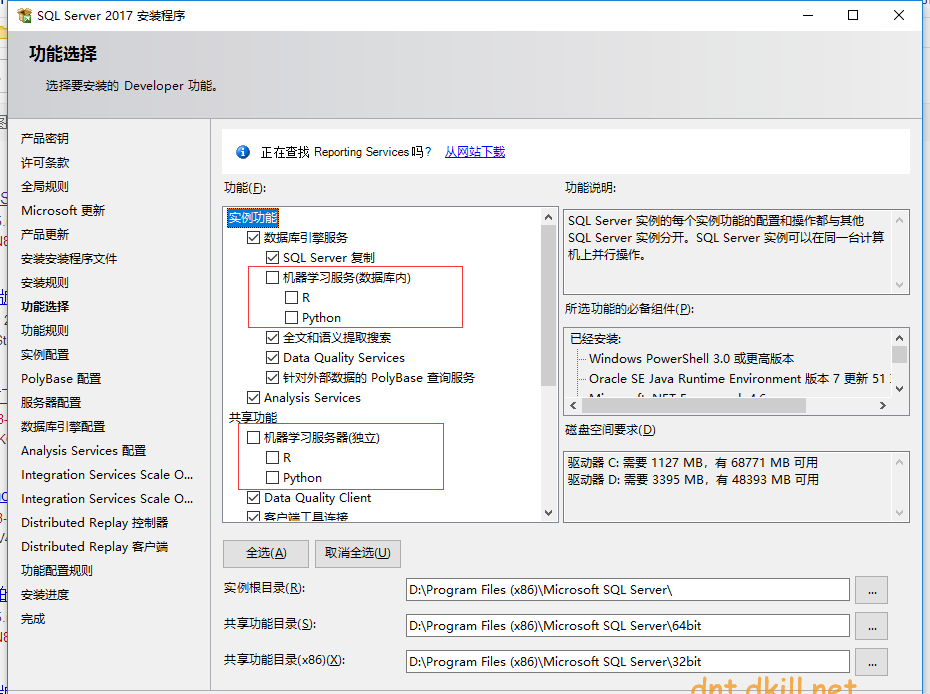Click prerequisites horizontal scrollbar left arrow
The image size is (930, 694).
click(x=573, y=406)
